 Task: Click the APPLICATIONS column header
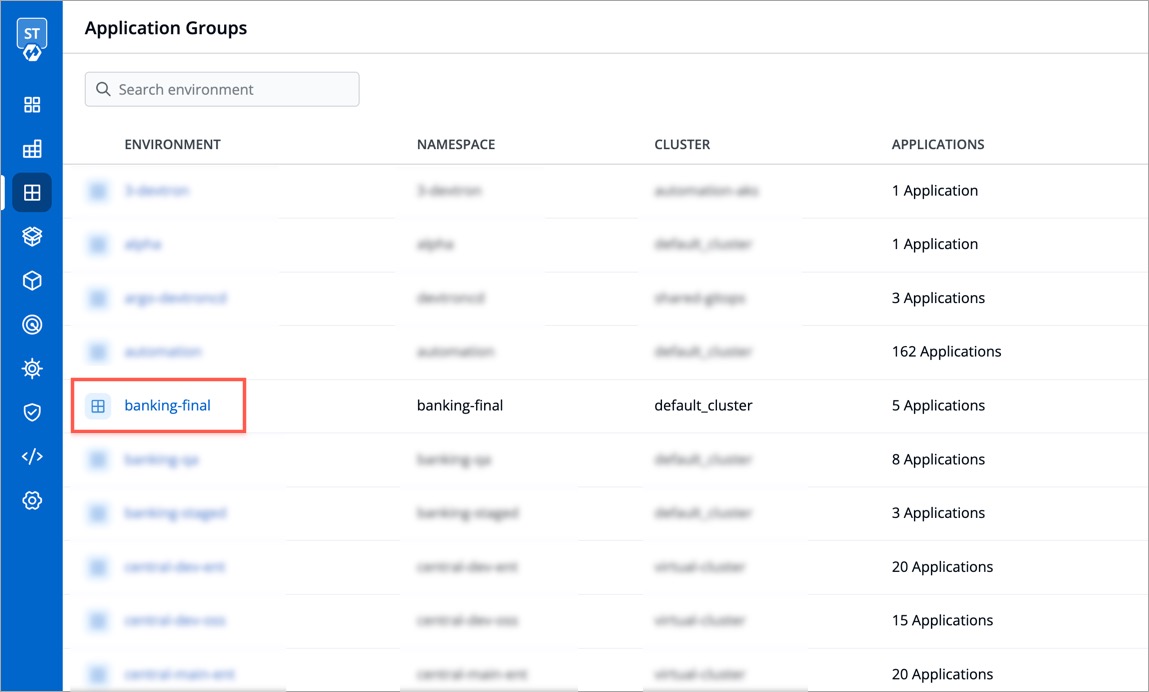pyautogui.click(x=937, y=144)
